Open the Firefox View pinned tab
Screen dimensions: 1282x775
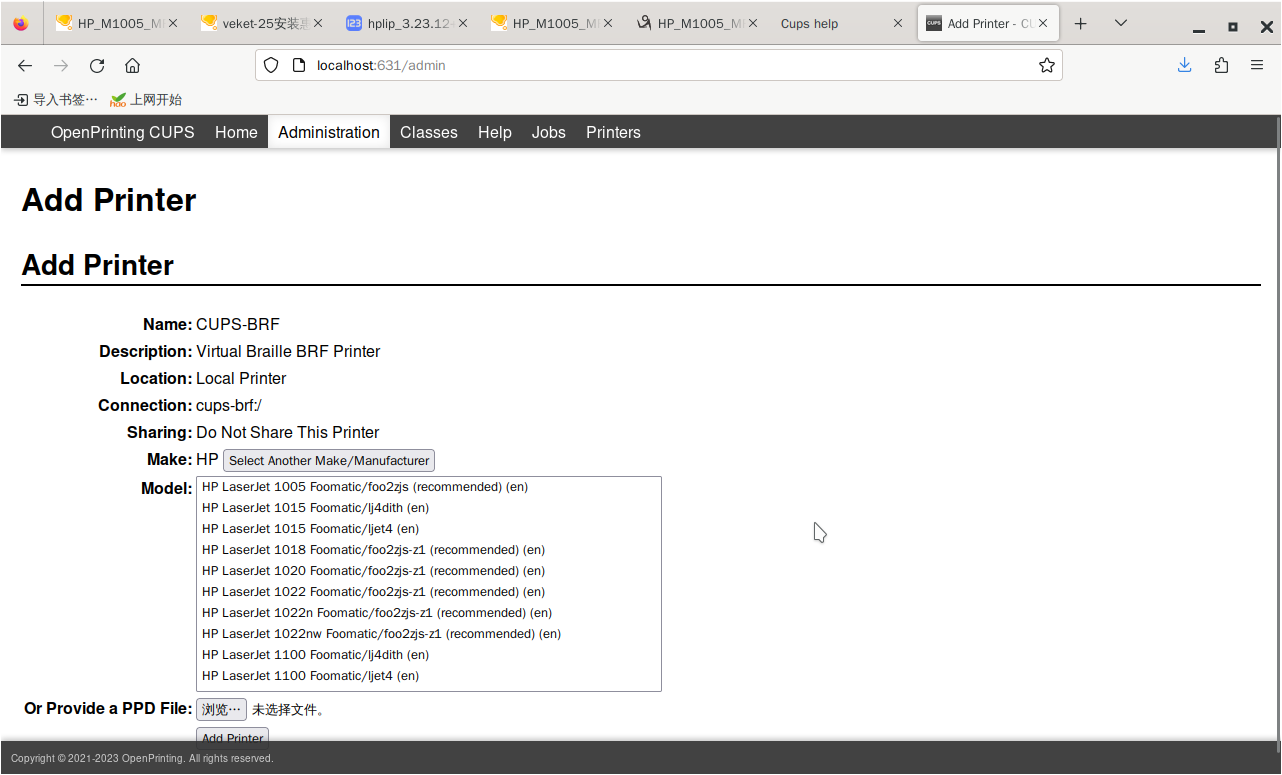(x=21, y=23)
